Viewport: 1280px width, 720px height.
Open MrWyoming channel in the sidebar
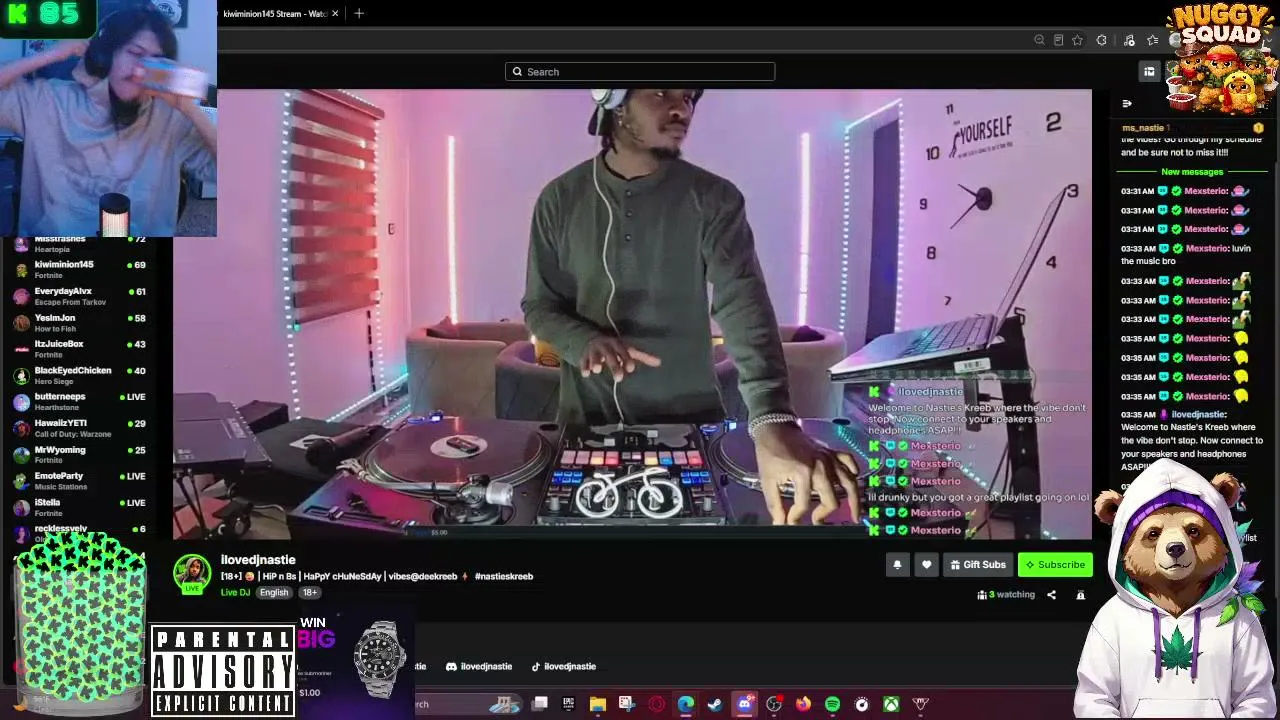point(80,455)
